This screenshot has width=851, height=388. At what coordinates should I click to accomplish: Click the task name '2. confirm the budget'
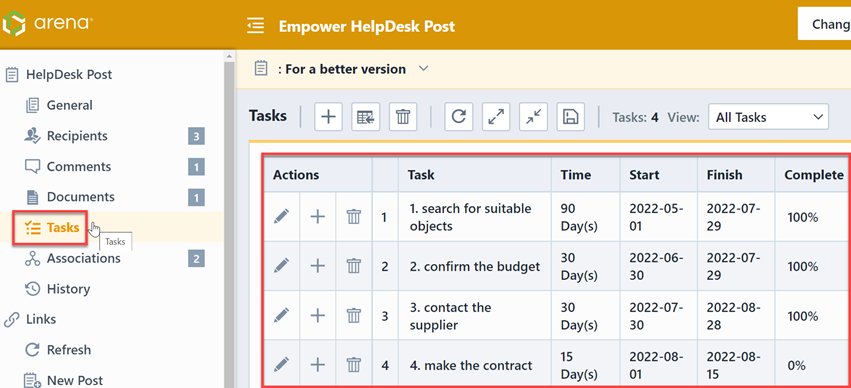tap(474, 266)
